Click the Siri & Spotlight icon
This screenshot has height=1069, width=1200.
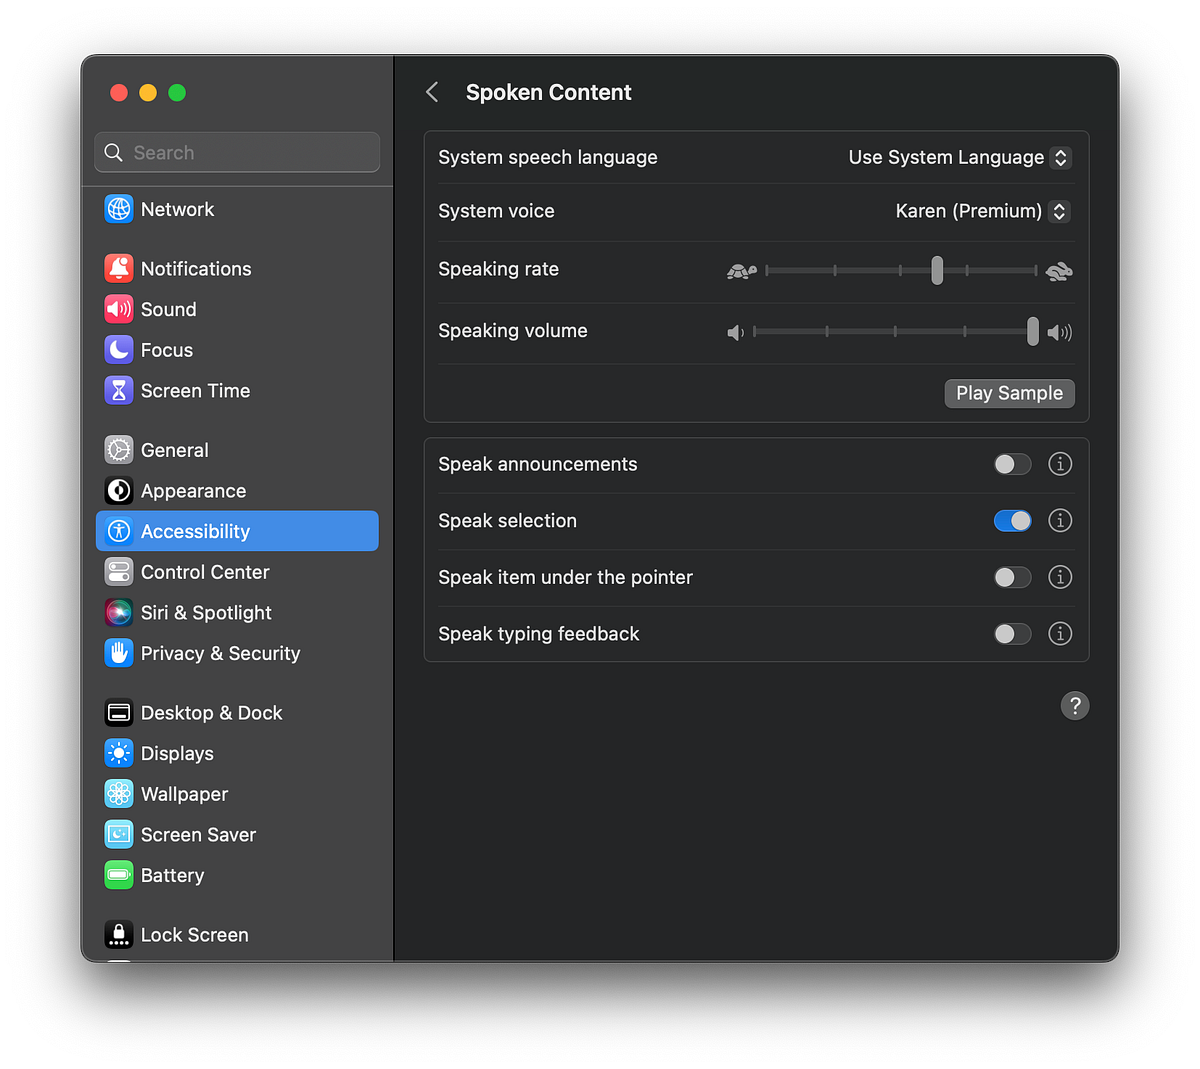click(119, 612)
